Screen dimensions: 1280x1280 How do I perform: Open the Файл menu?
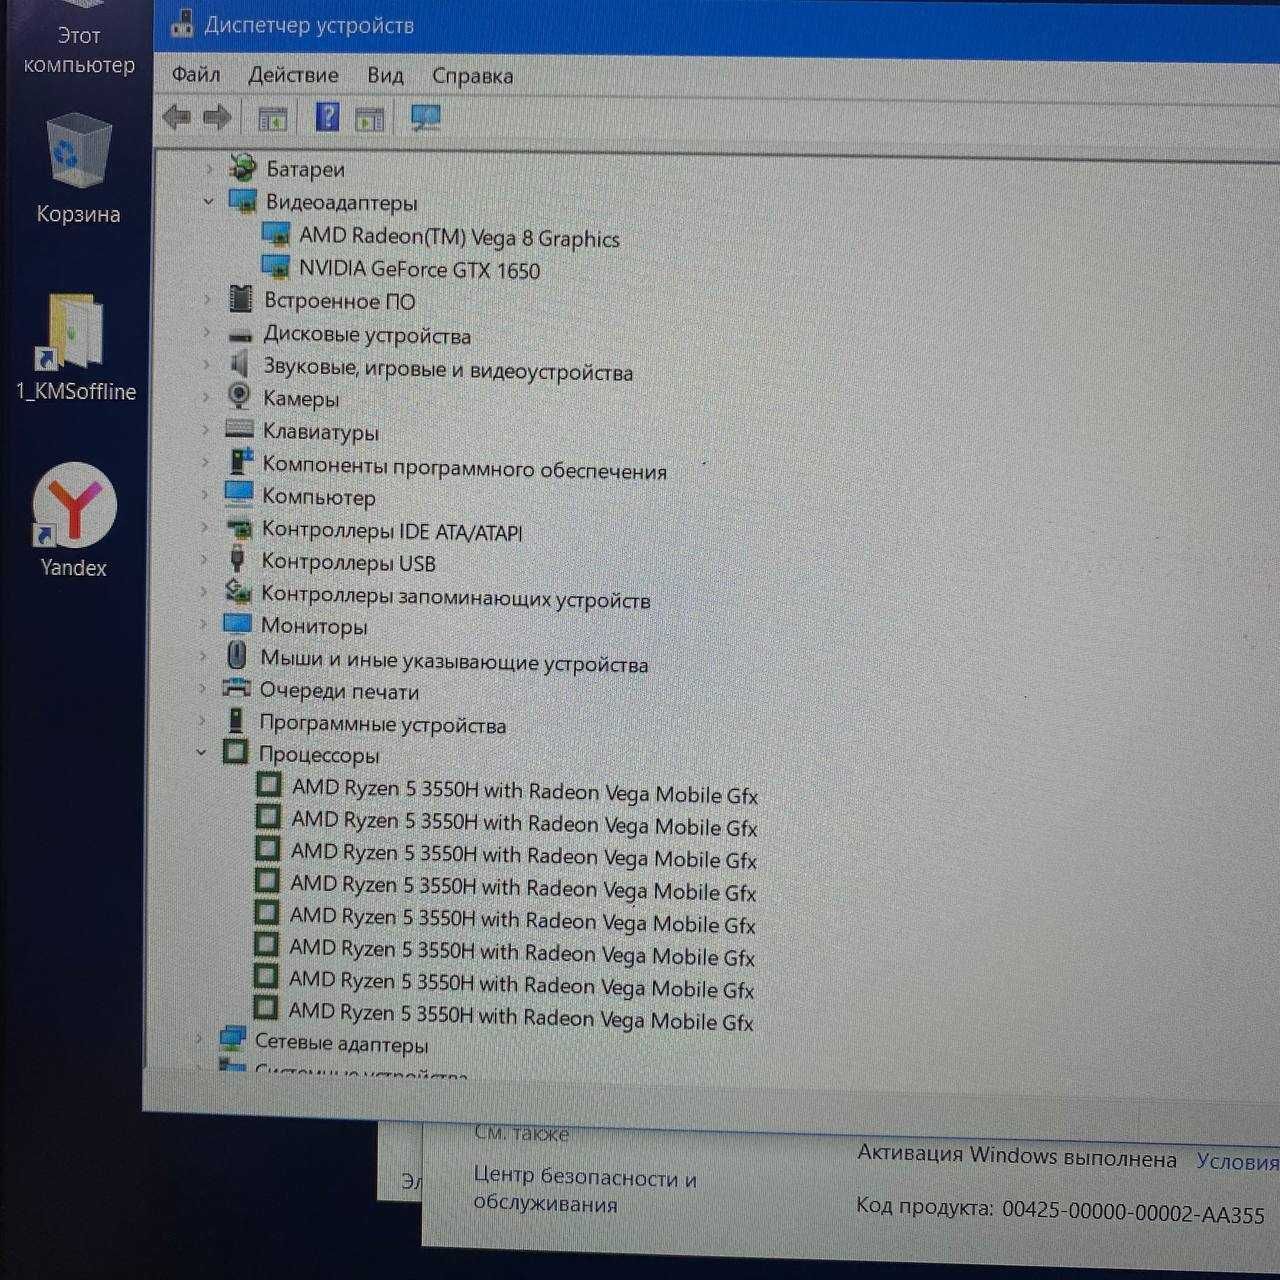196,74
